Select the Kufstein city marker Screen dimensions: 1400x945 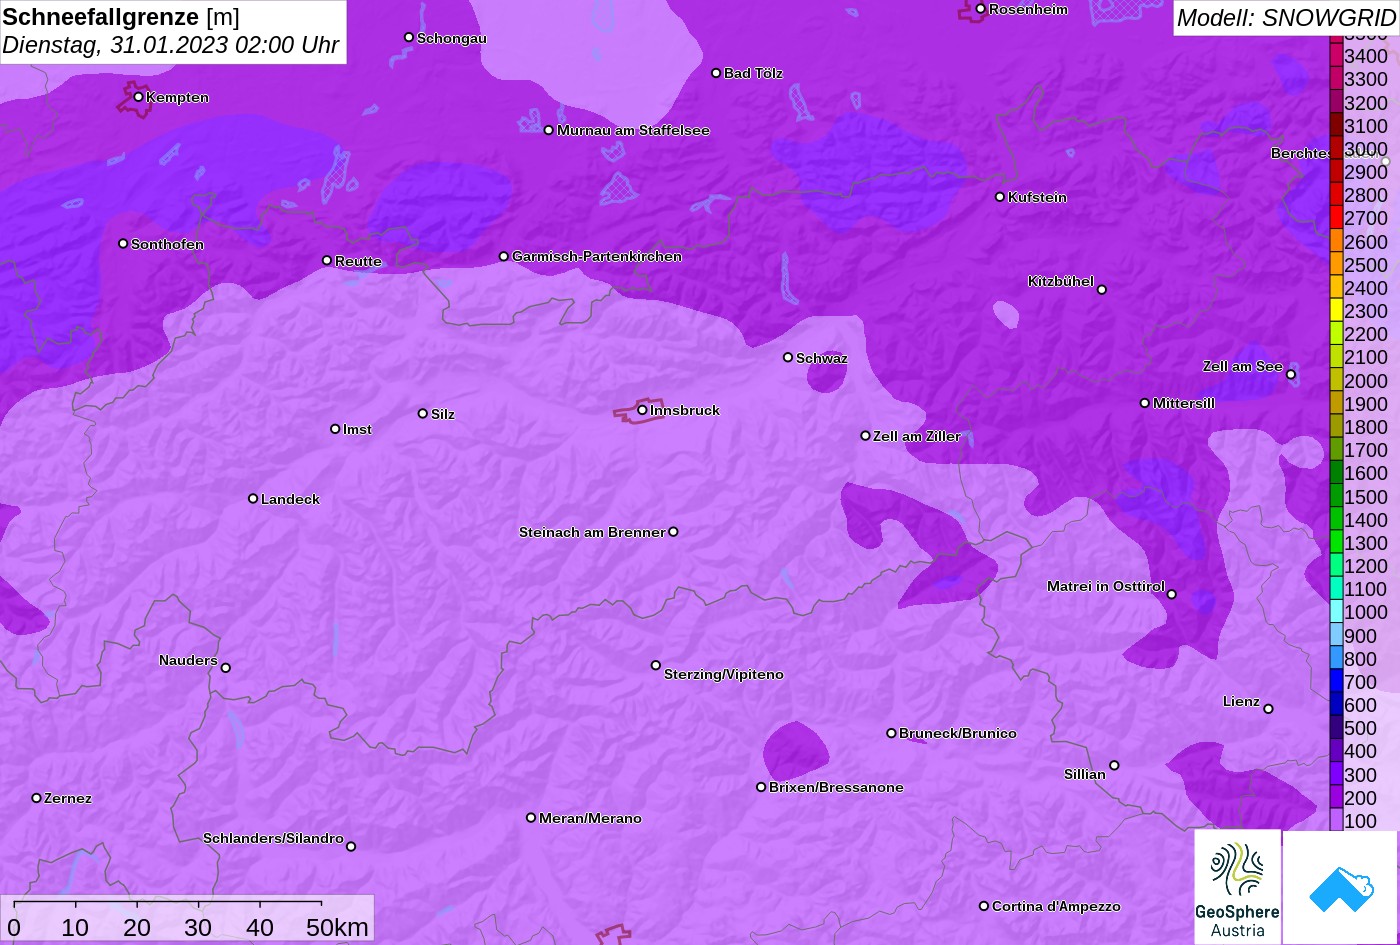pos(1000,197)
